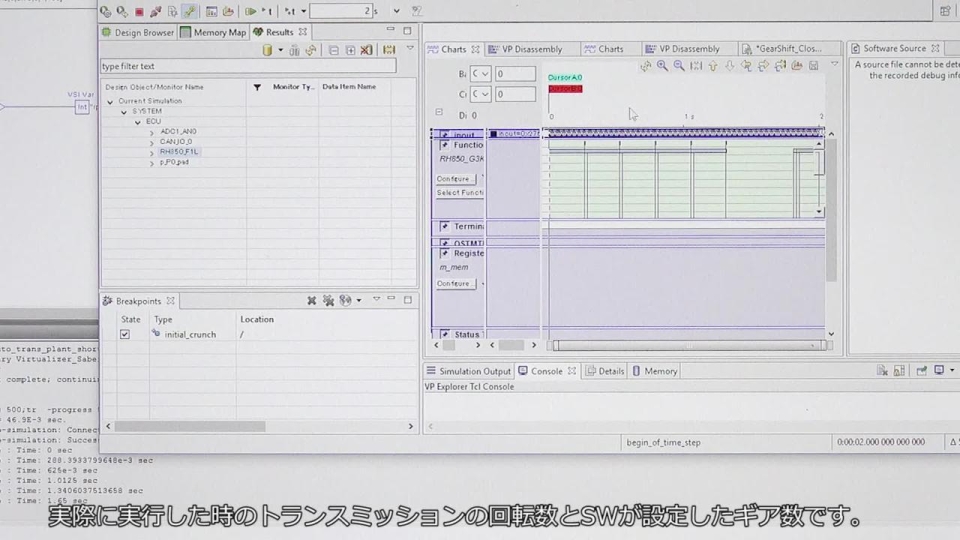Open the Results panel view menu triangle
960x540 pixels.
(x=410, y=49)
